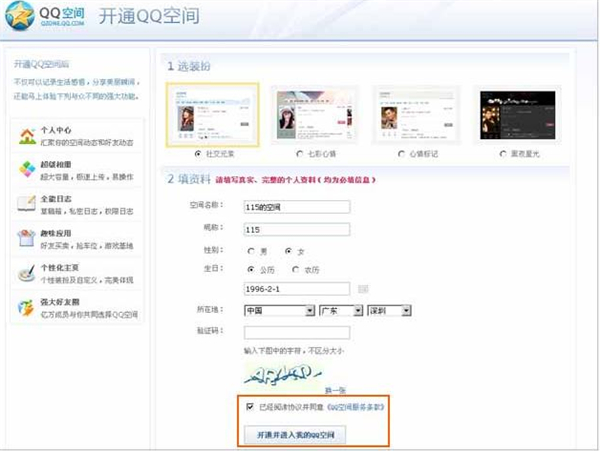Select the 心情标记 radio button
This screenshot has width=600, height=451.
tap(401, 154)
